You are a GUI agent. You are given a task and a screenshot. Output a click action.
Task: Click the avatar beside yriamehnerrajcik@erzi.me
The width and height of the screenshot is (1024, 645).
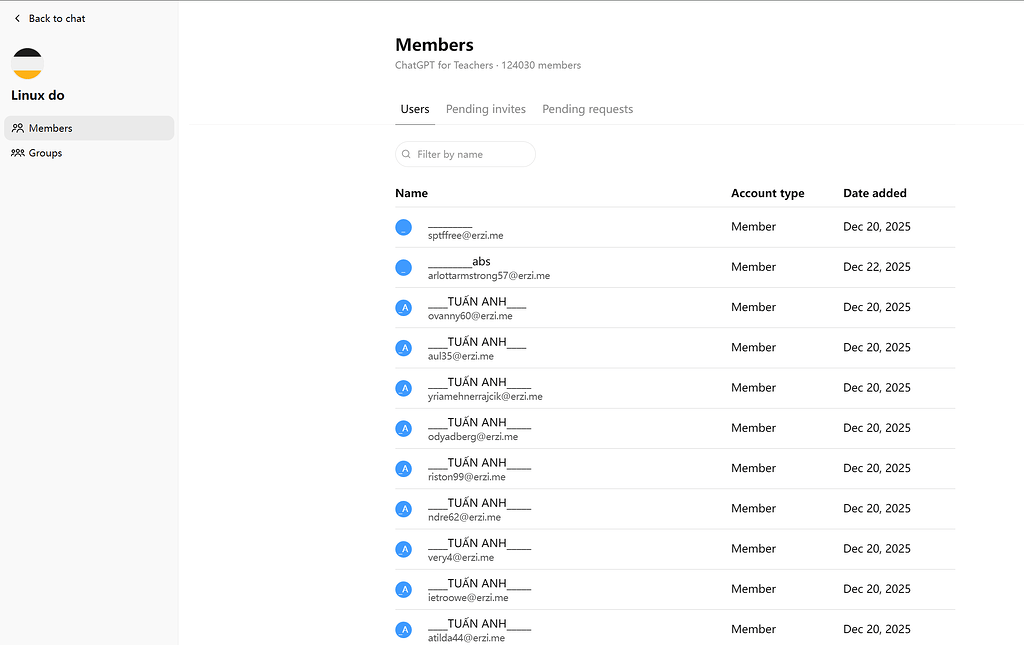pos(404,388)
